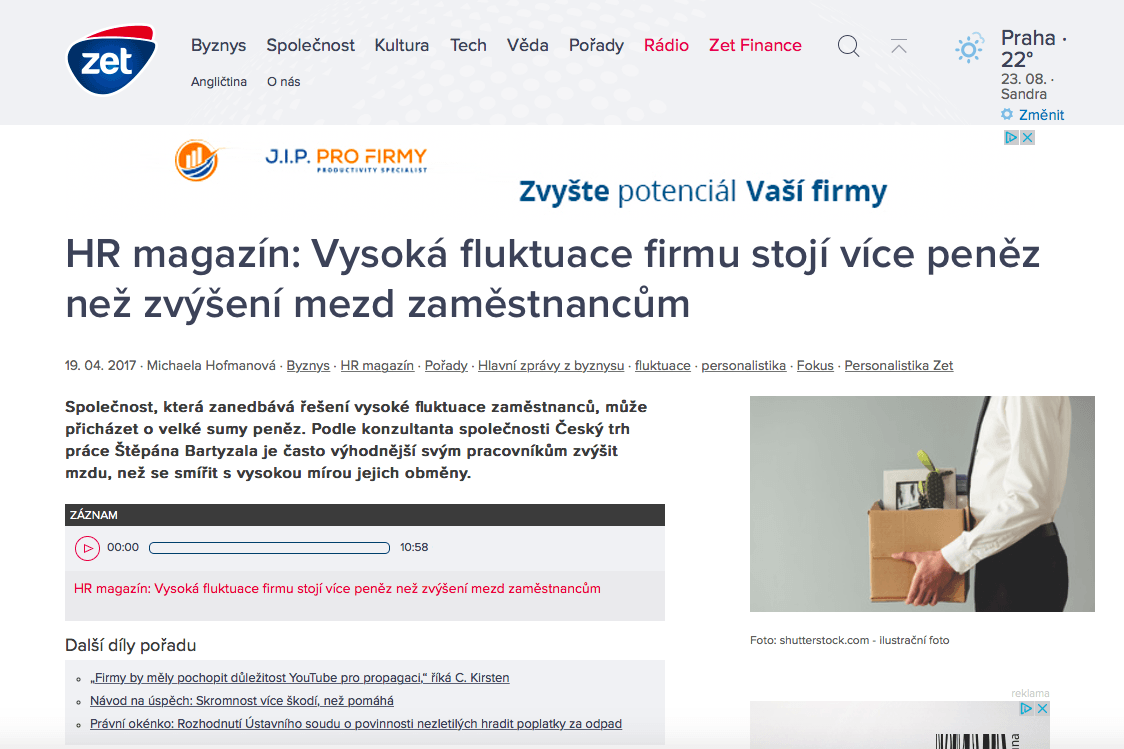Click the gear icon next to Změnit
This screenshot has width=1124, height=749.
[x=1007, y=115]
